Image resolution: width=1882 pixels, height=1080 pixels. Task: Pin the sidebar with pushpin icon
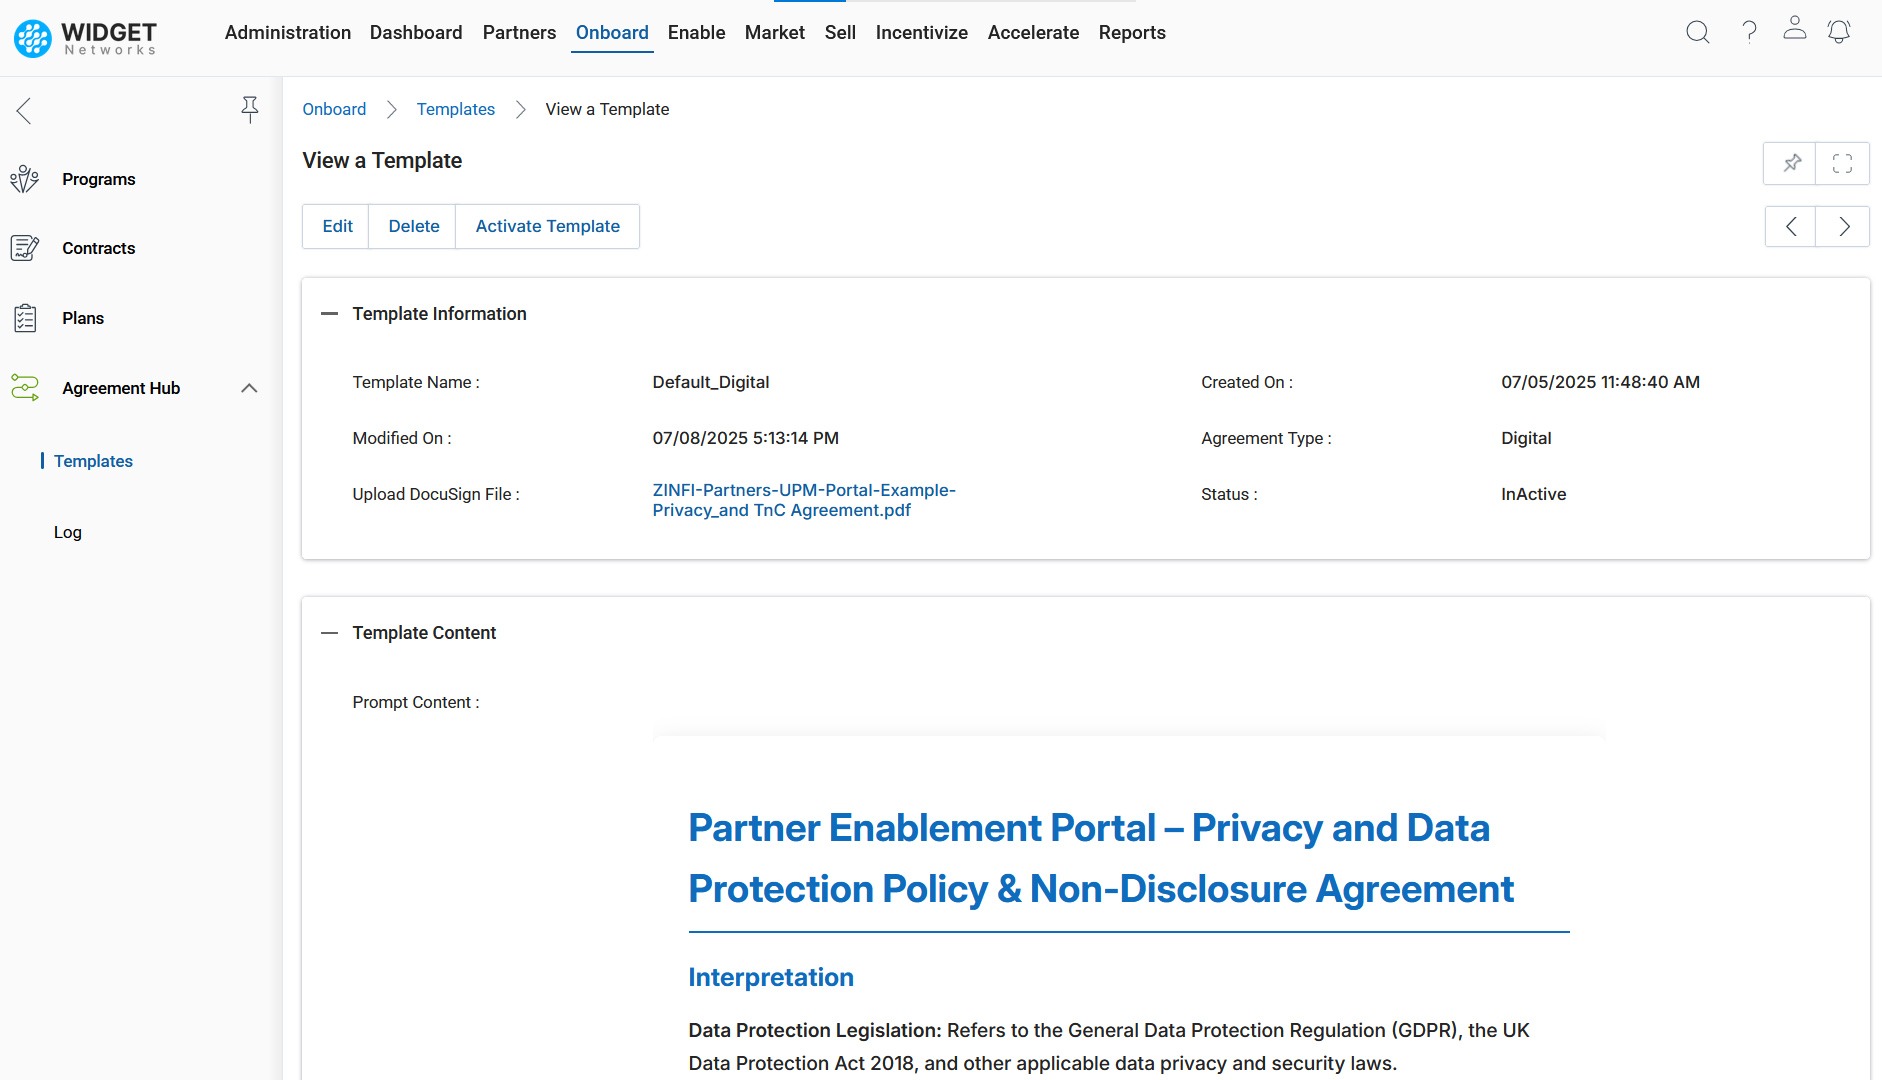pyautogui.click(x=250, y=109)
